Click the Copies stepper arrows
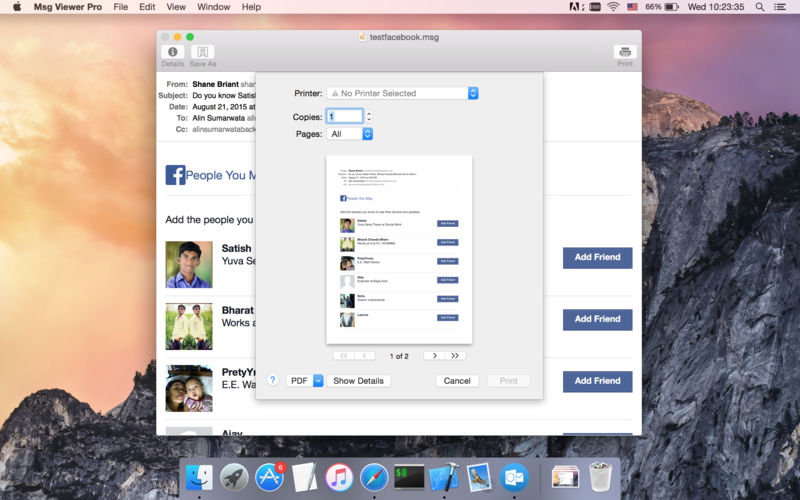Screen dimensions: 800x500 point(369,117)
